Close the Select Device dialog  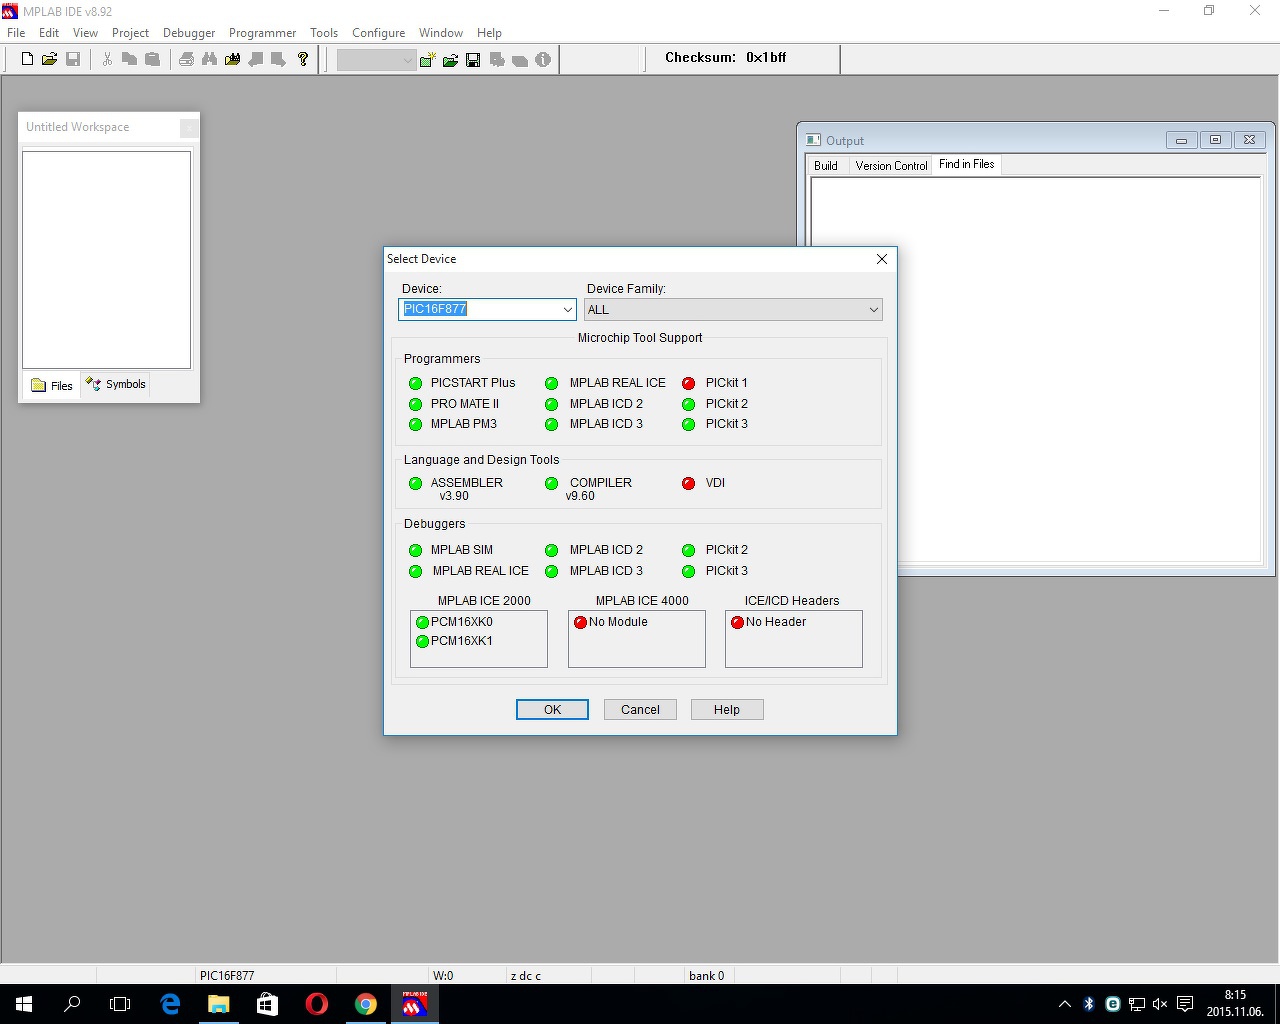click(881, 259)
